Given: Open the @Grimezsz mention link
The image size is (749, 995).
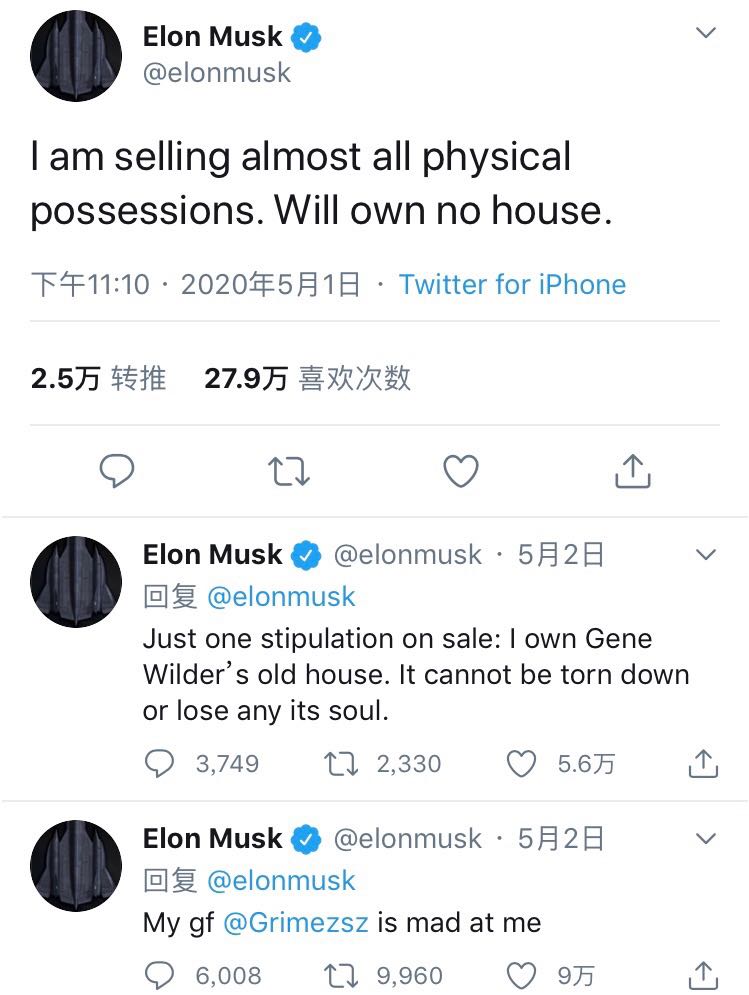Looking at the screenshot, I should pos(299,922).
